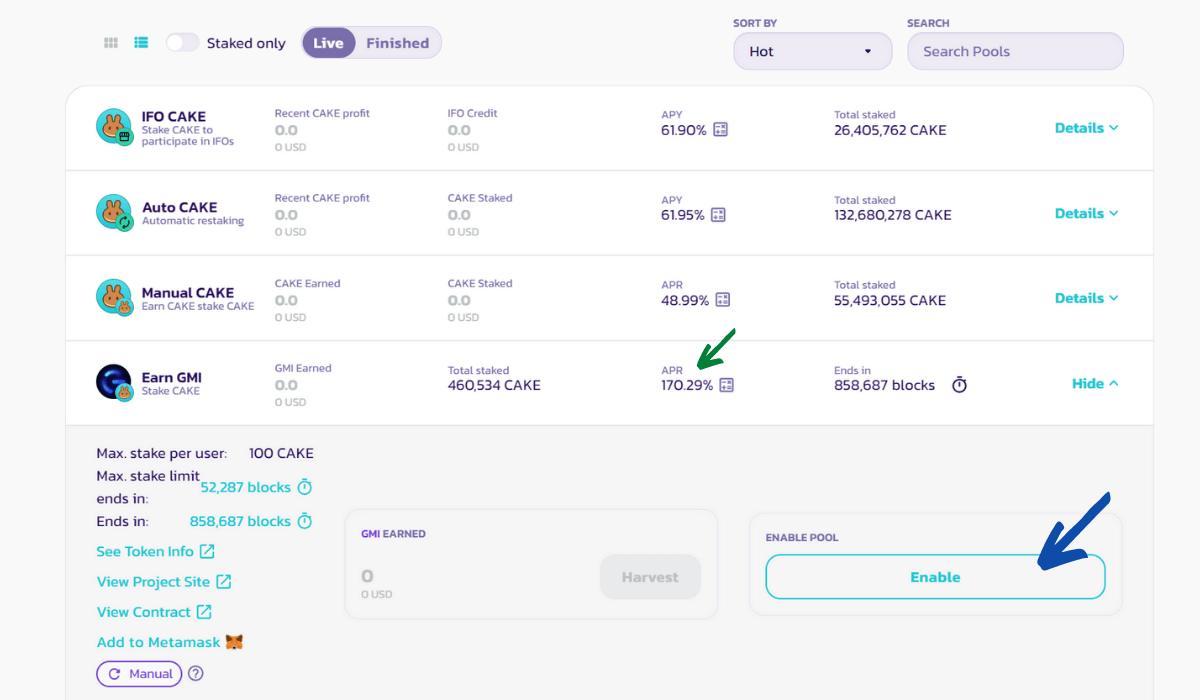This screenshot has width=1200, height=700.
Task: Open the Sort By Hot dropdown
Action: [813, 51]
